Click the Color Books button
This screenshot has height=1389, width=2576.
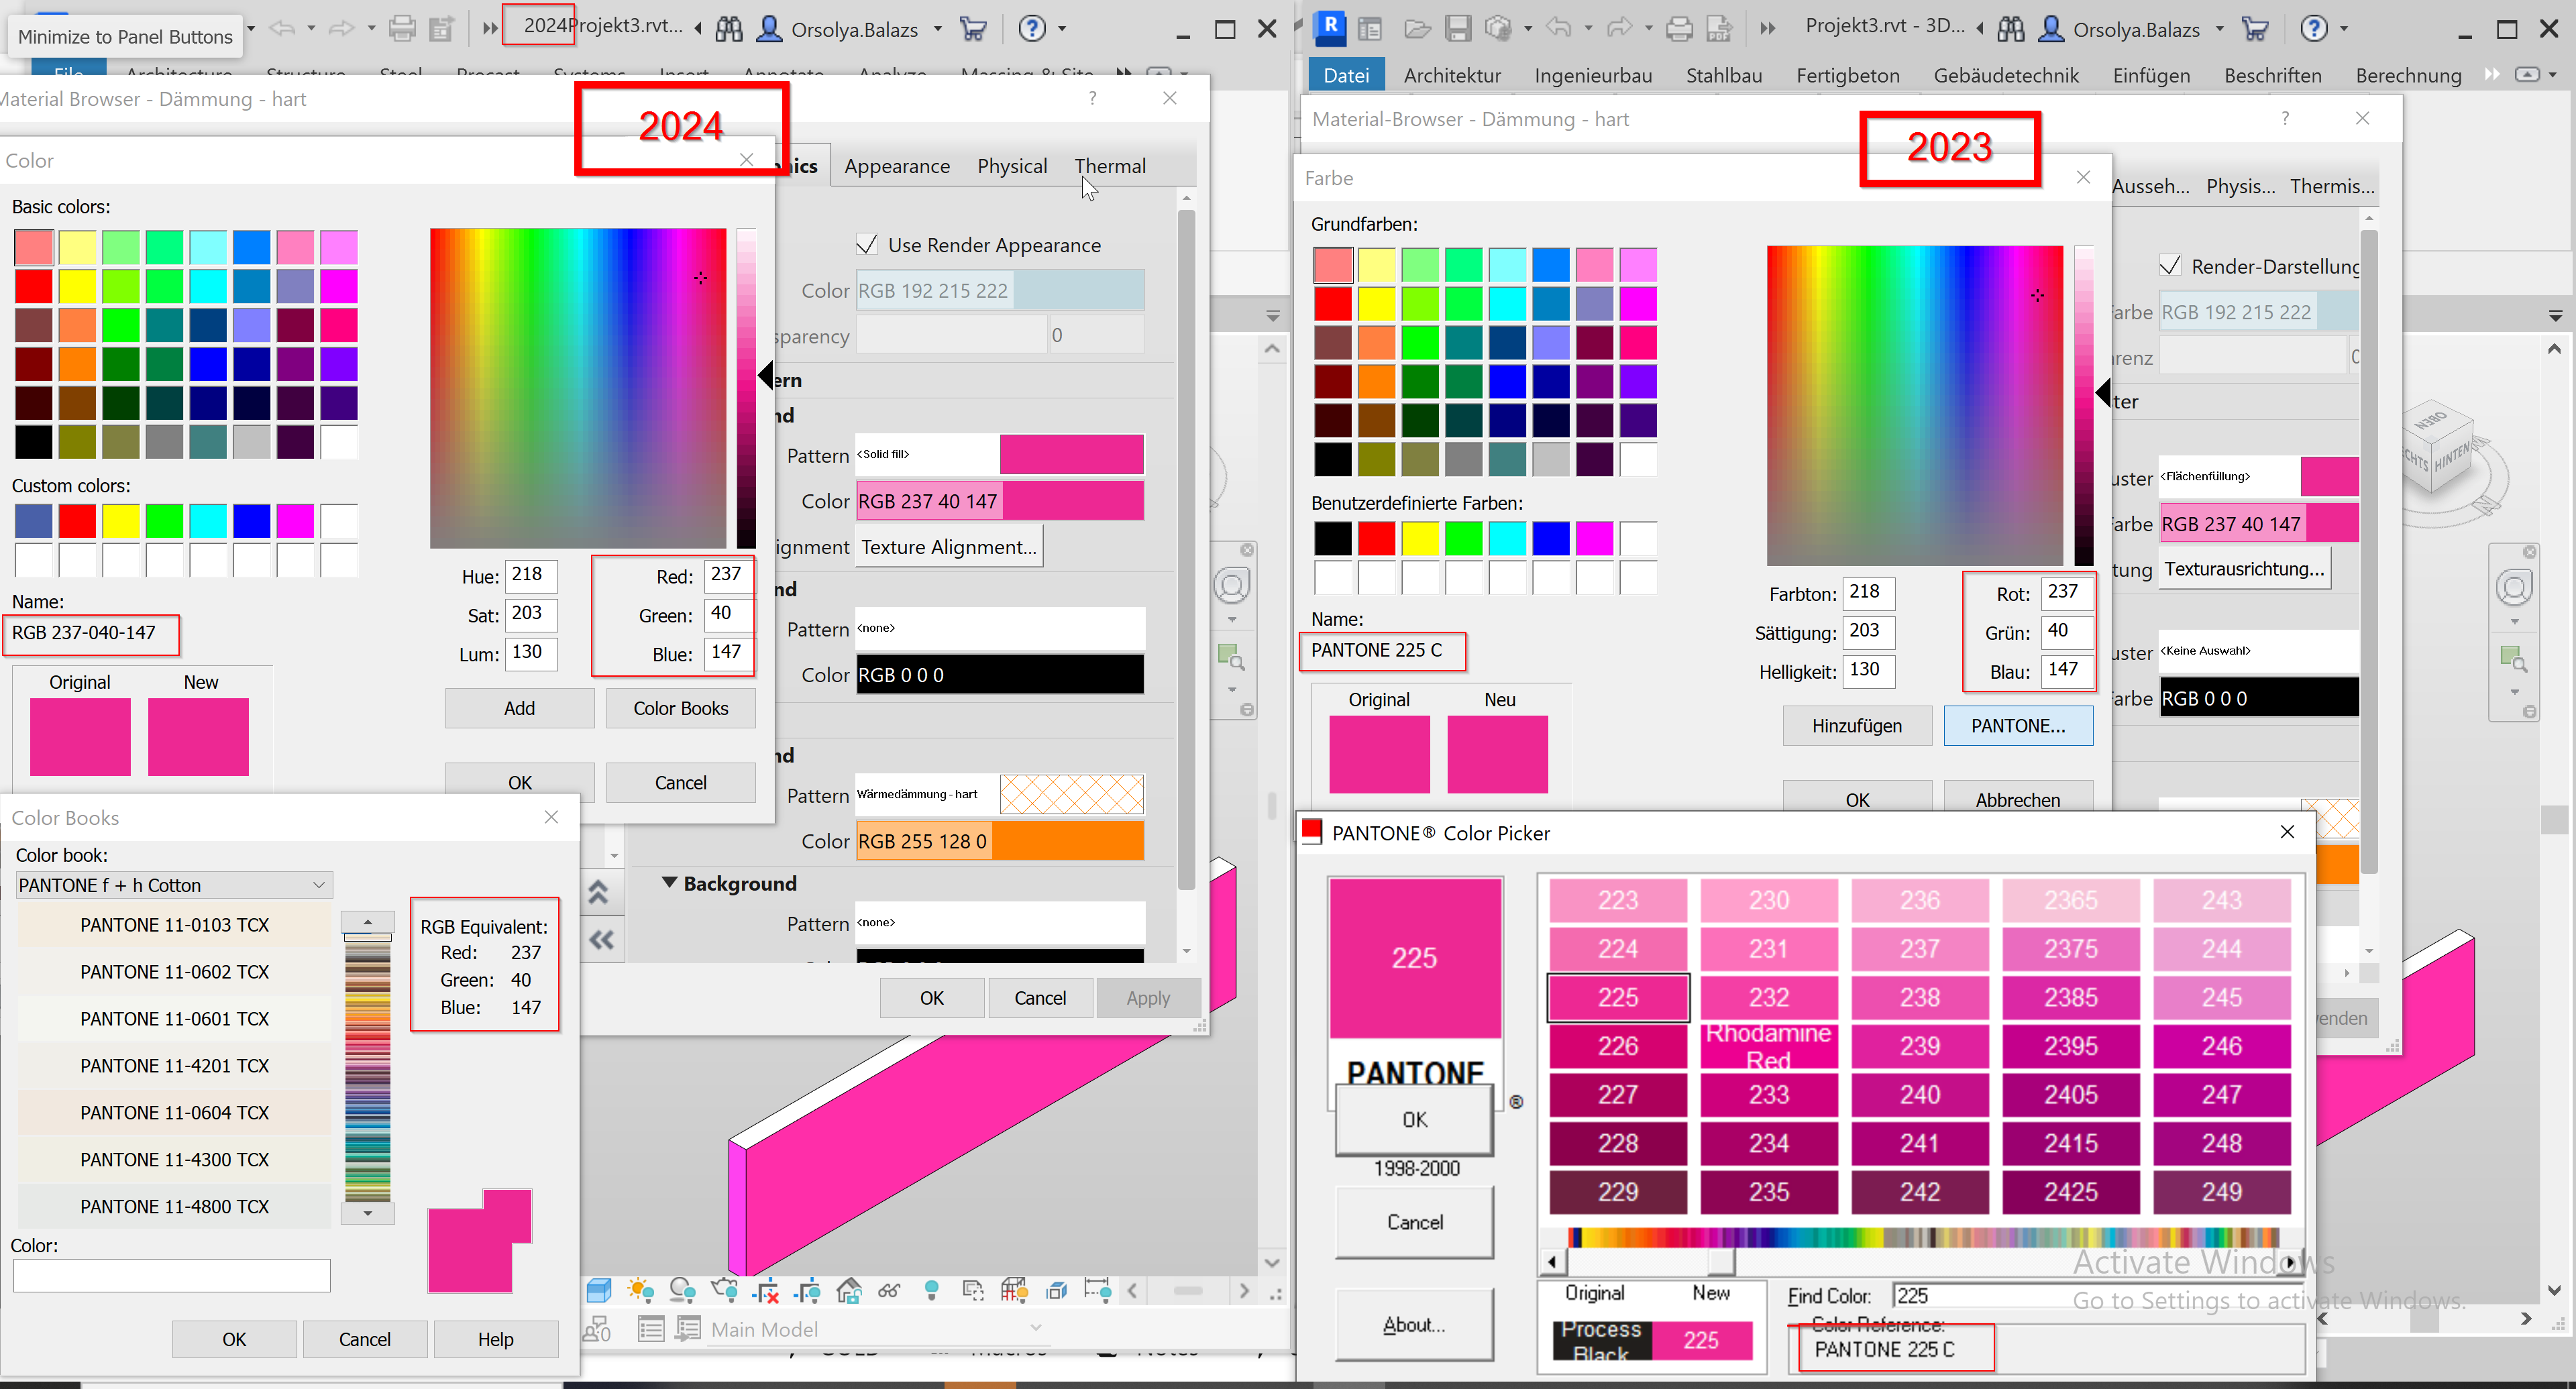pos(680,708)
